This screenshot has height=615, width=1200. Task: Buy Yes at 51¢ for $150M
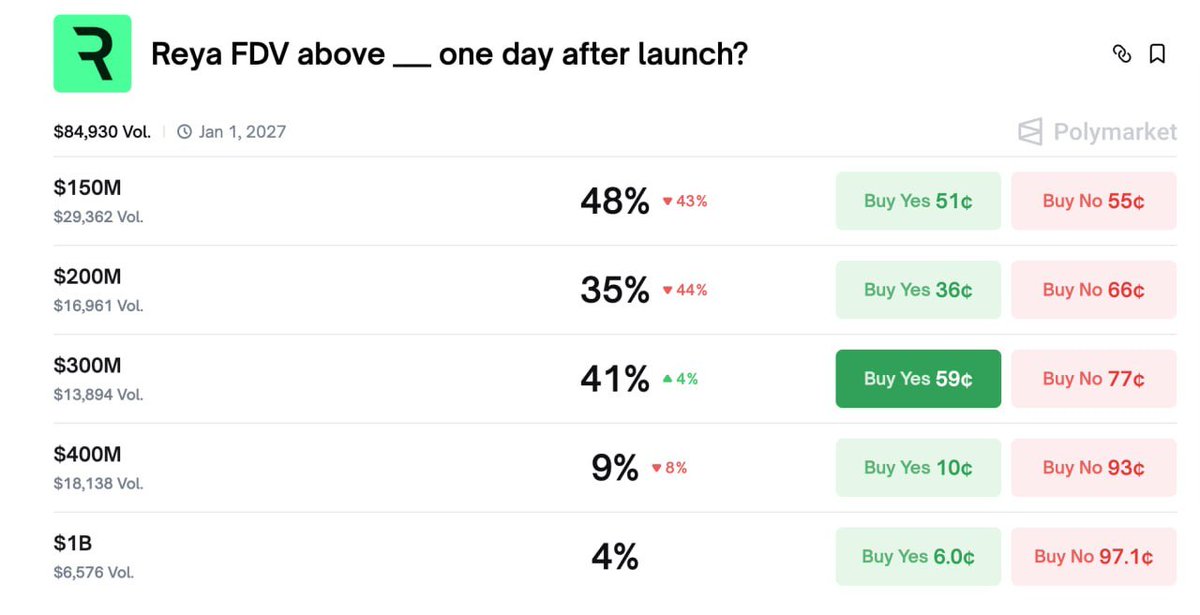pos(917,201)
